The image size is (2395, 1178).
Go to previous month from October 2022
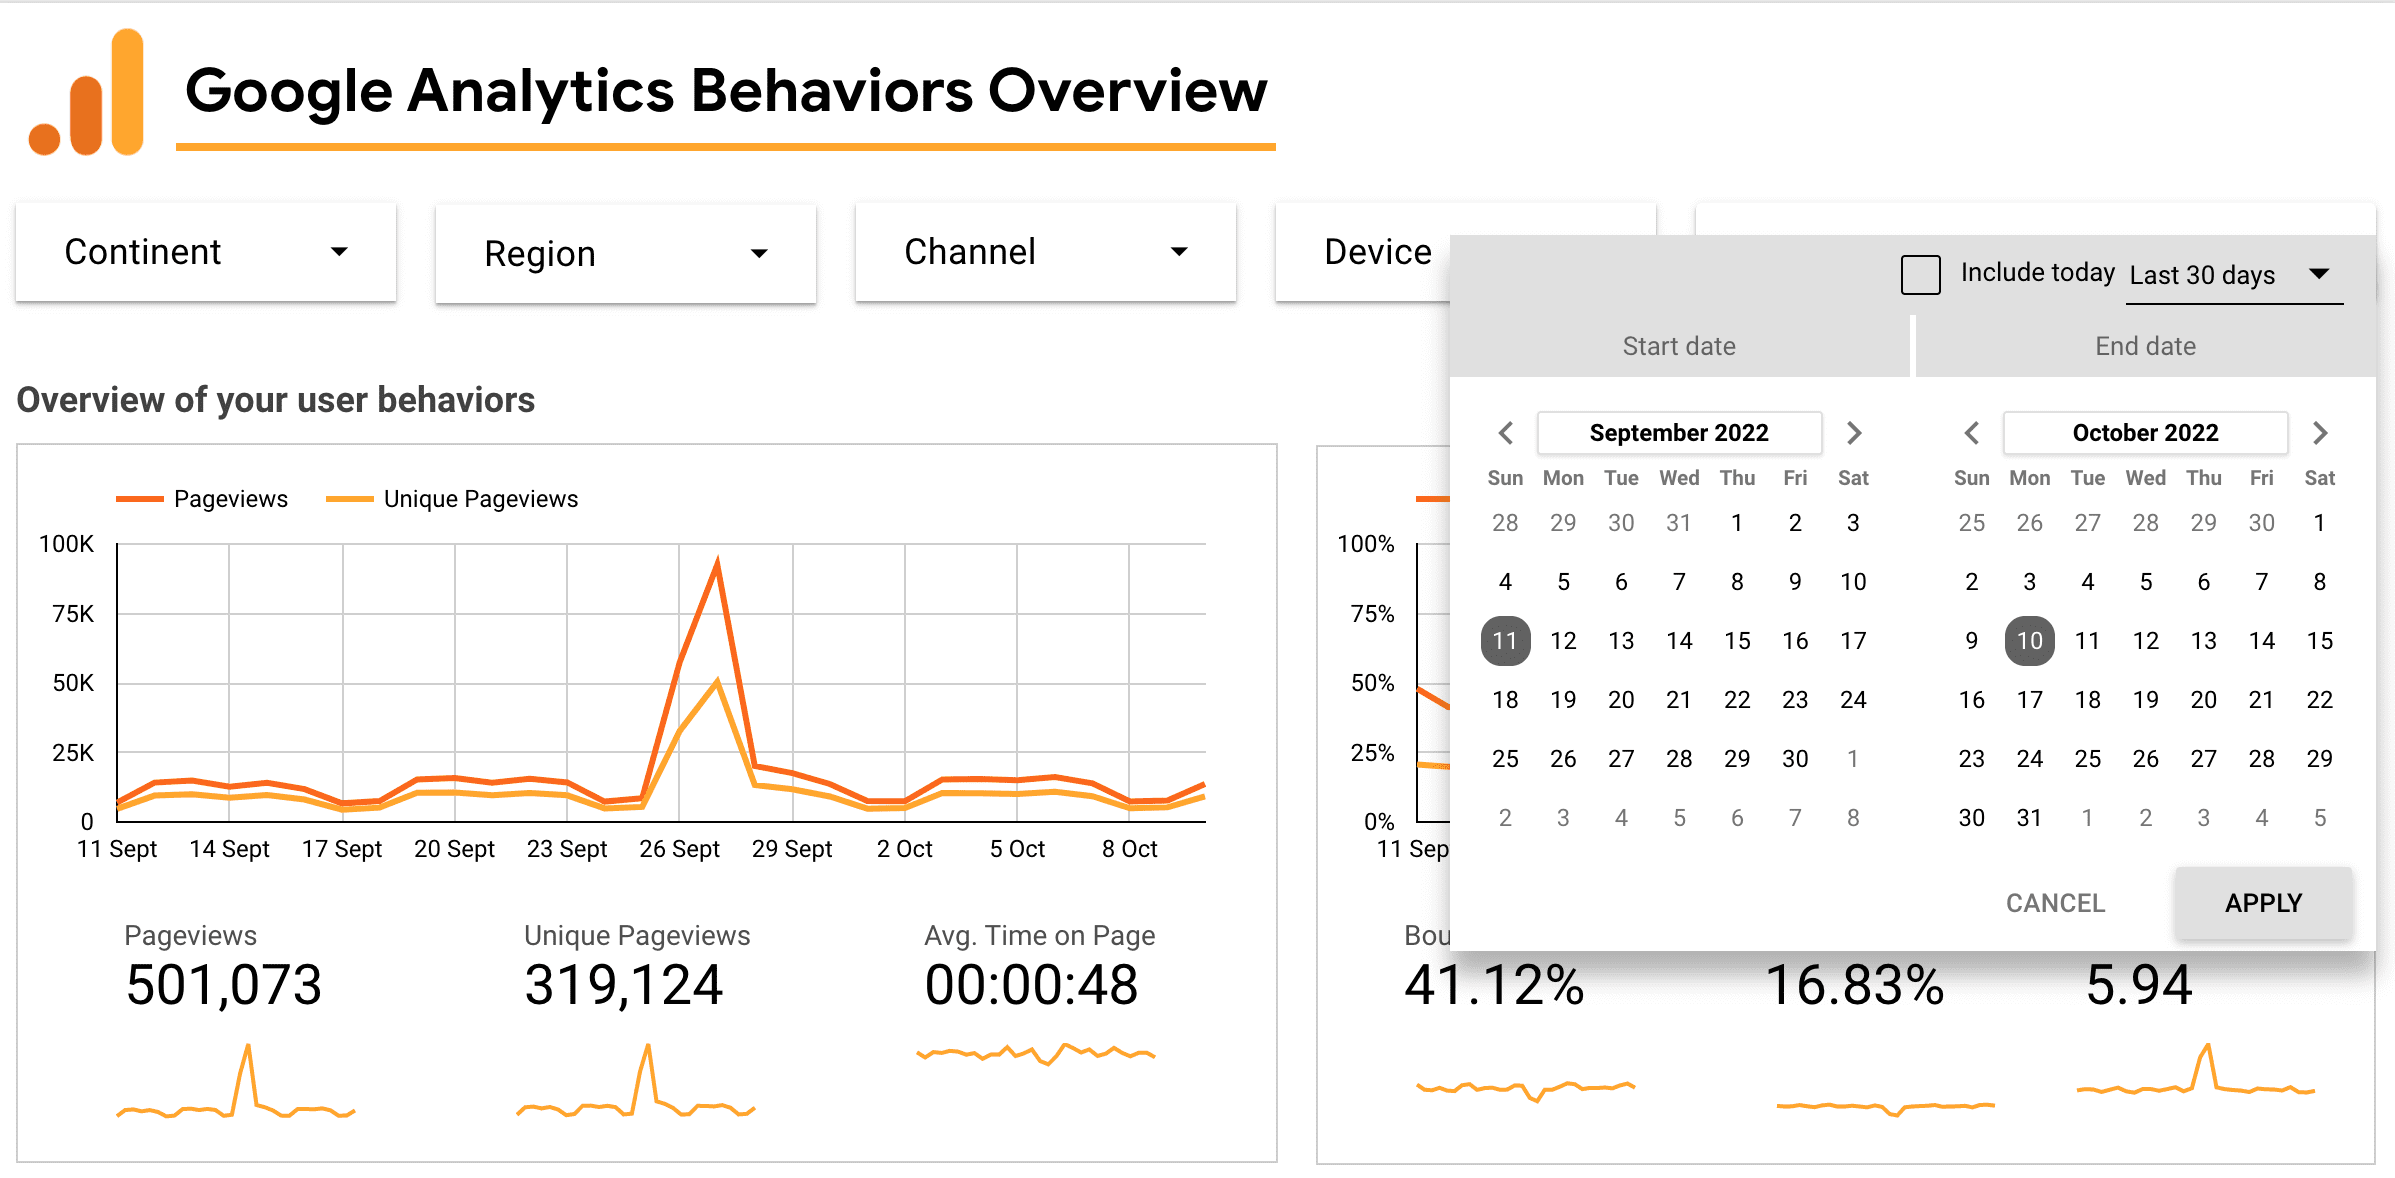[x=1972, y=433]
